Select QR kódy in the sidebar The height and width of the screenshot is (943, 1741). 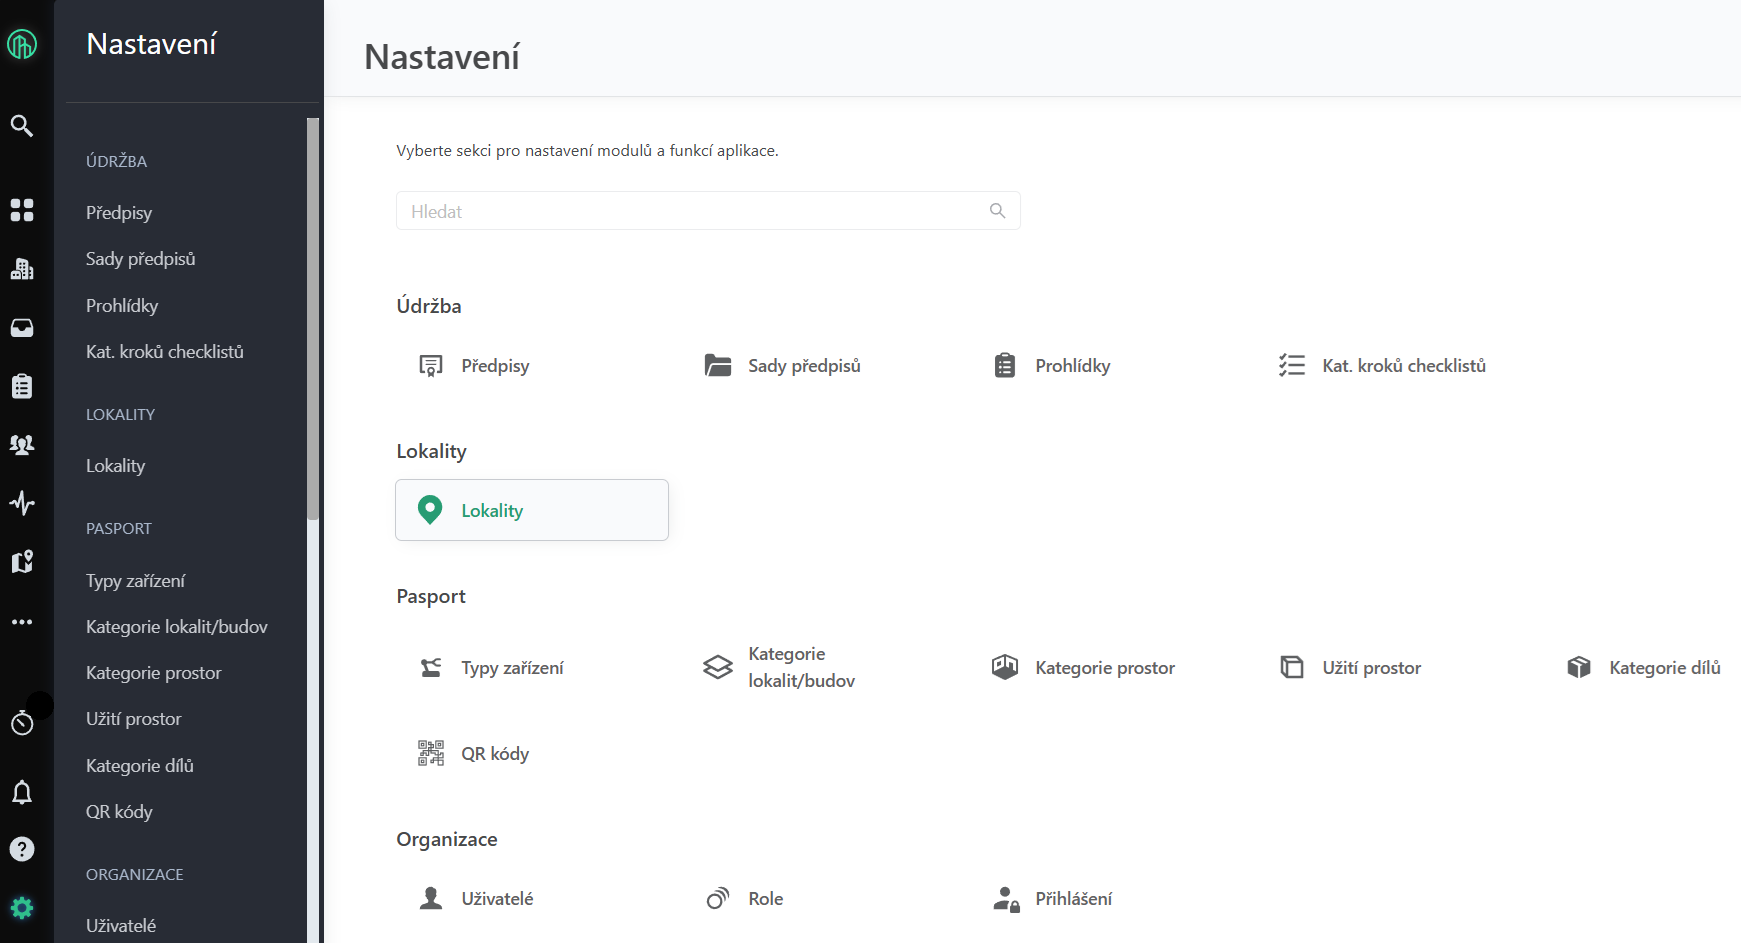tap(119, 812)
